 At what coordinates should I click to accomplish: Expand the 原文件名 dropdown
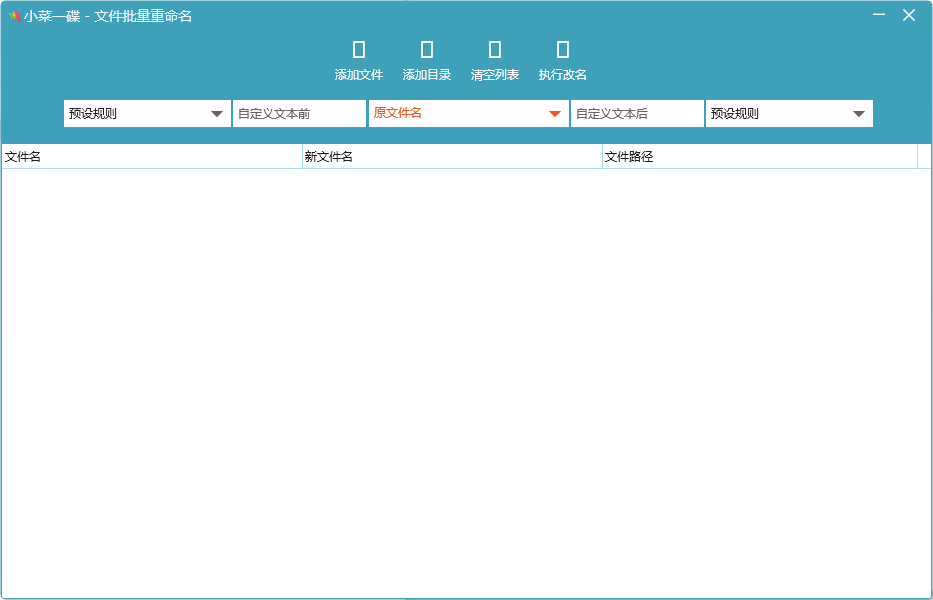tap(468, 114)
